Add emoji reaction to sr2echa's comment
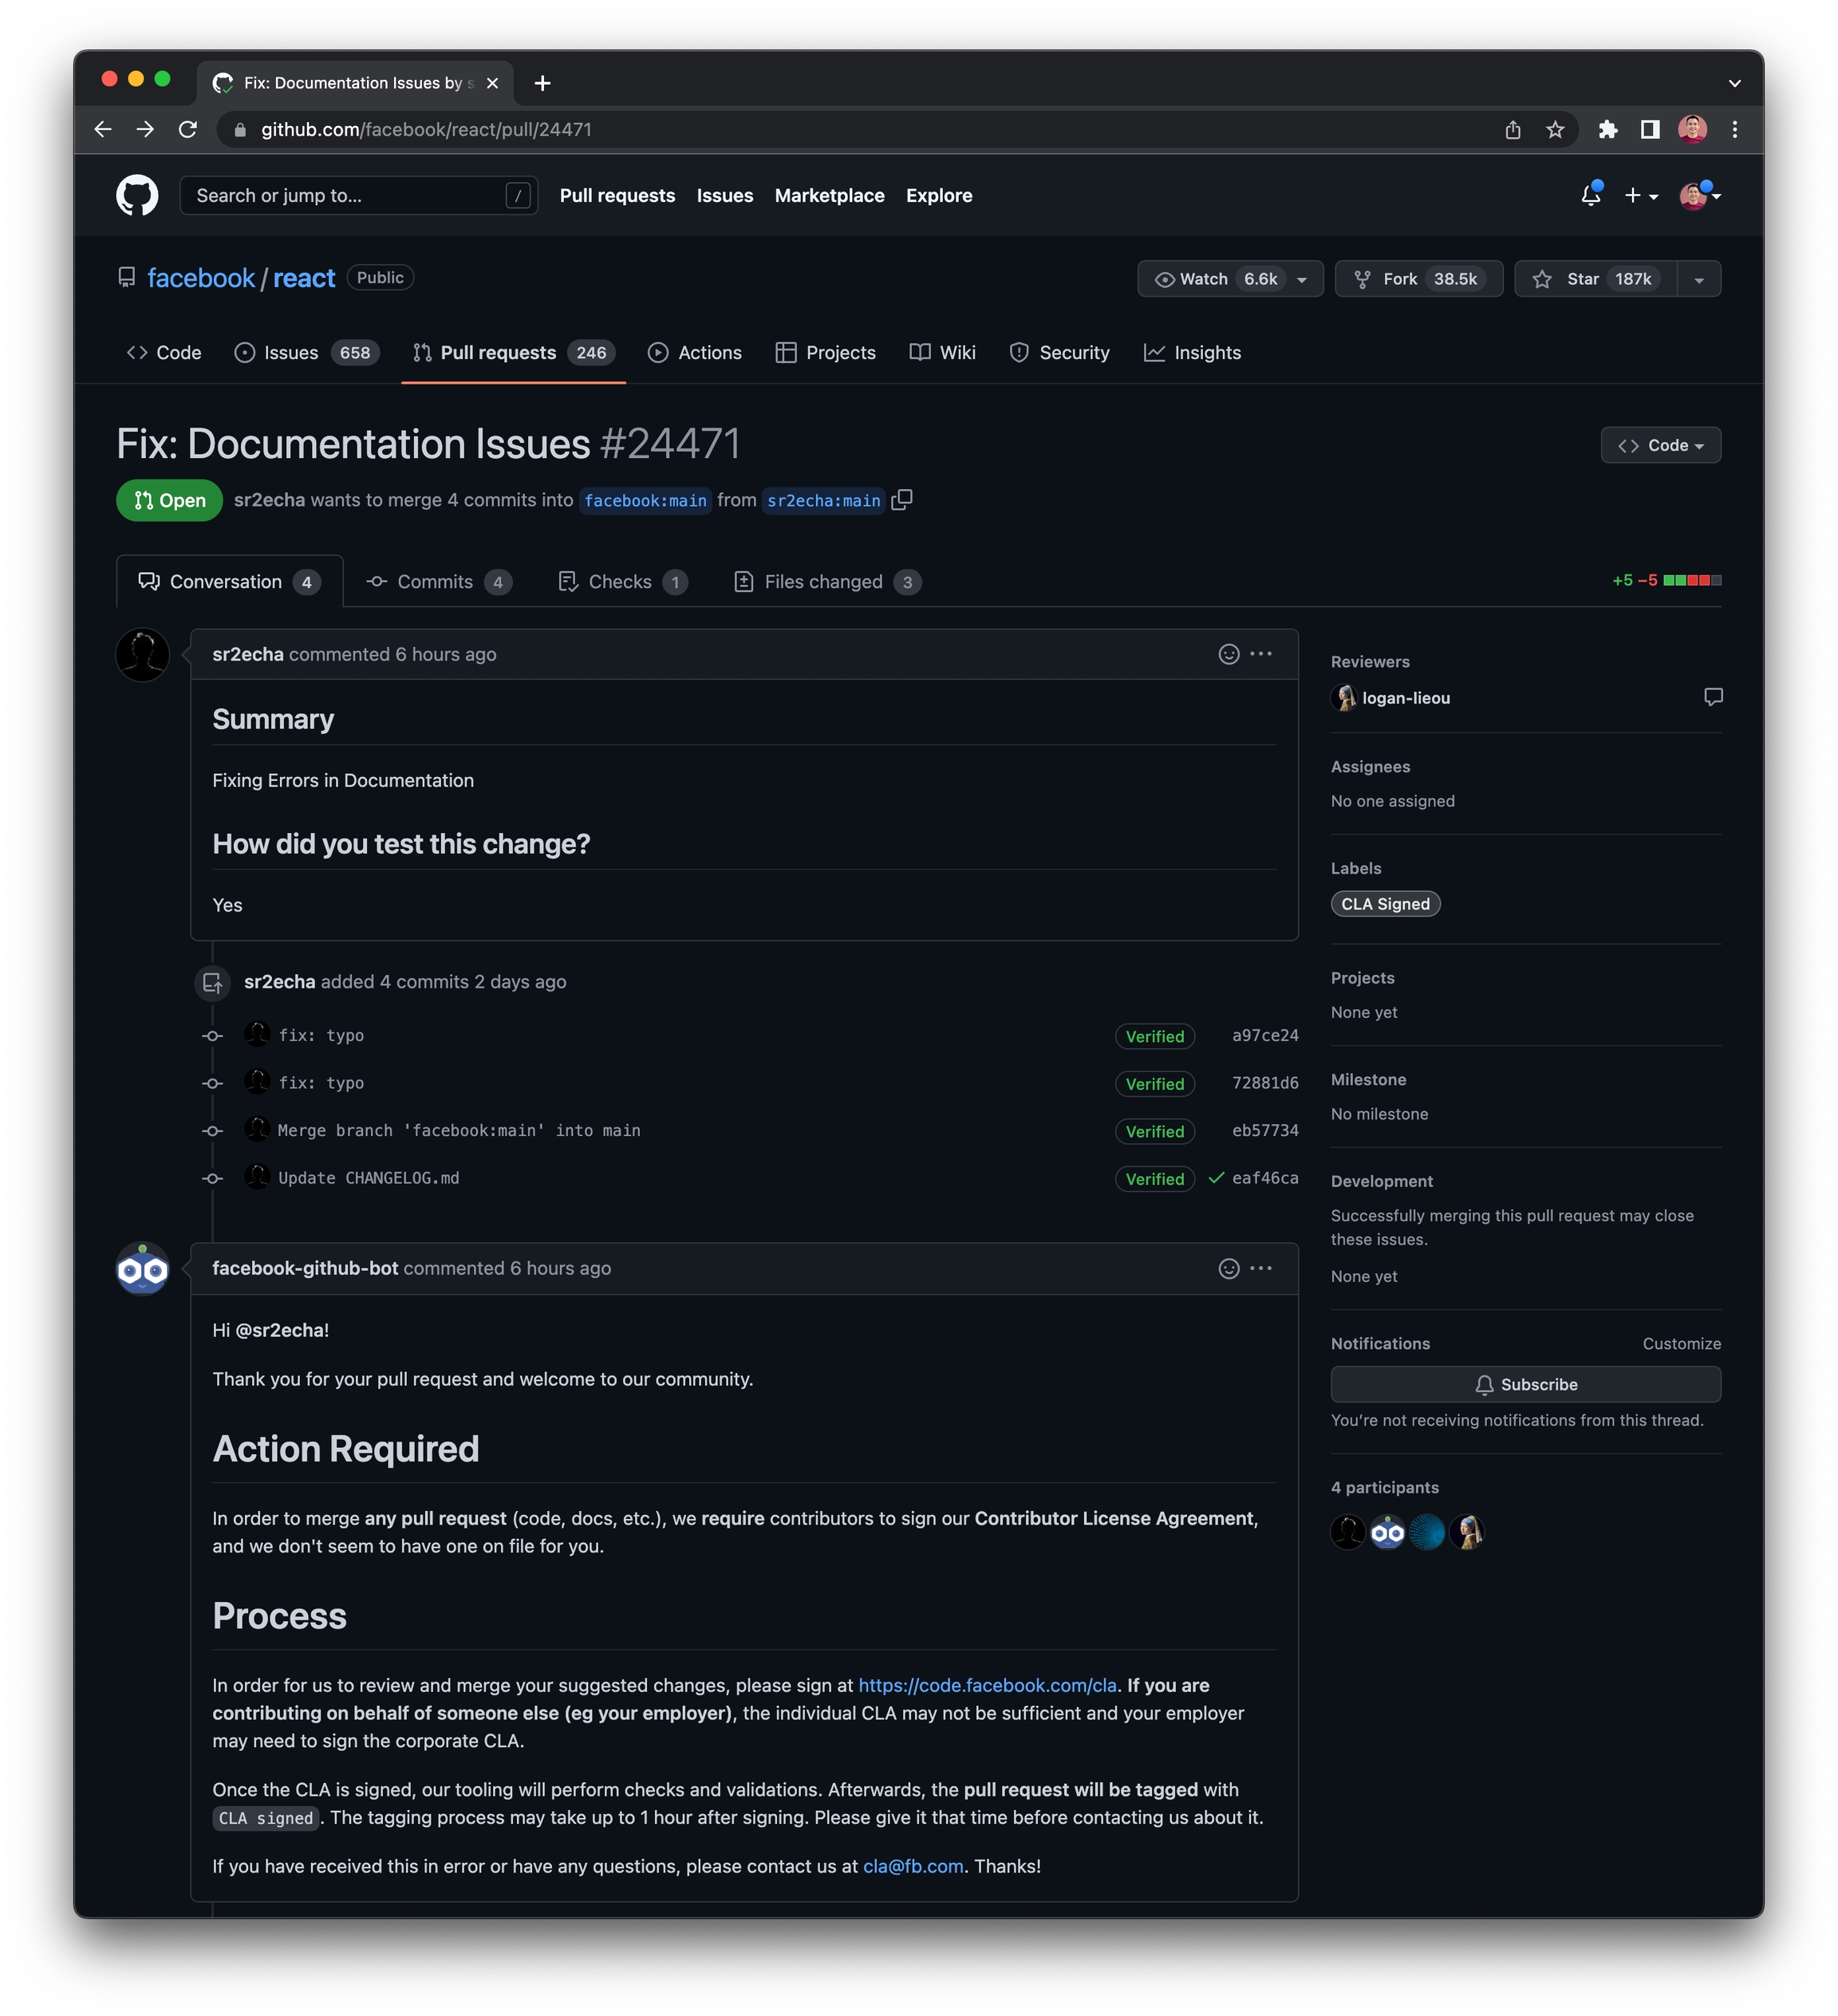The width and height of the screenshot is (1838, 2016). [1229, 654]
